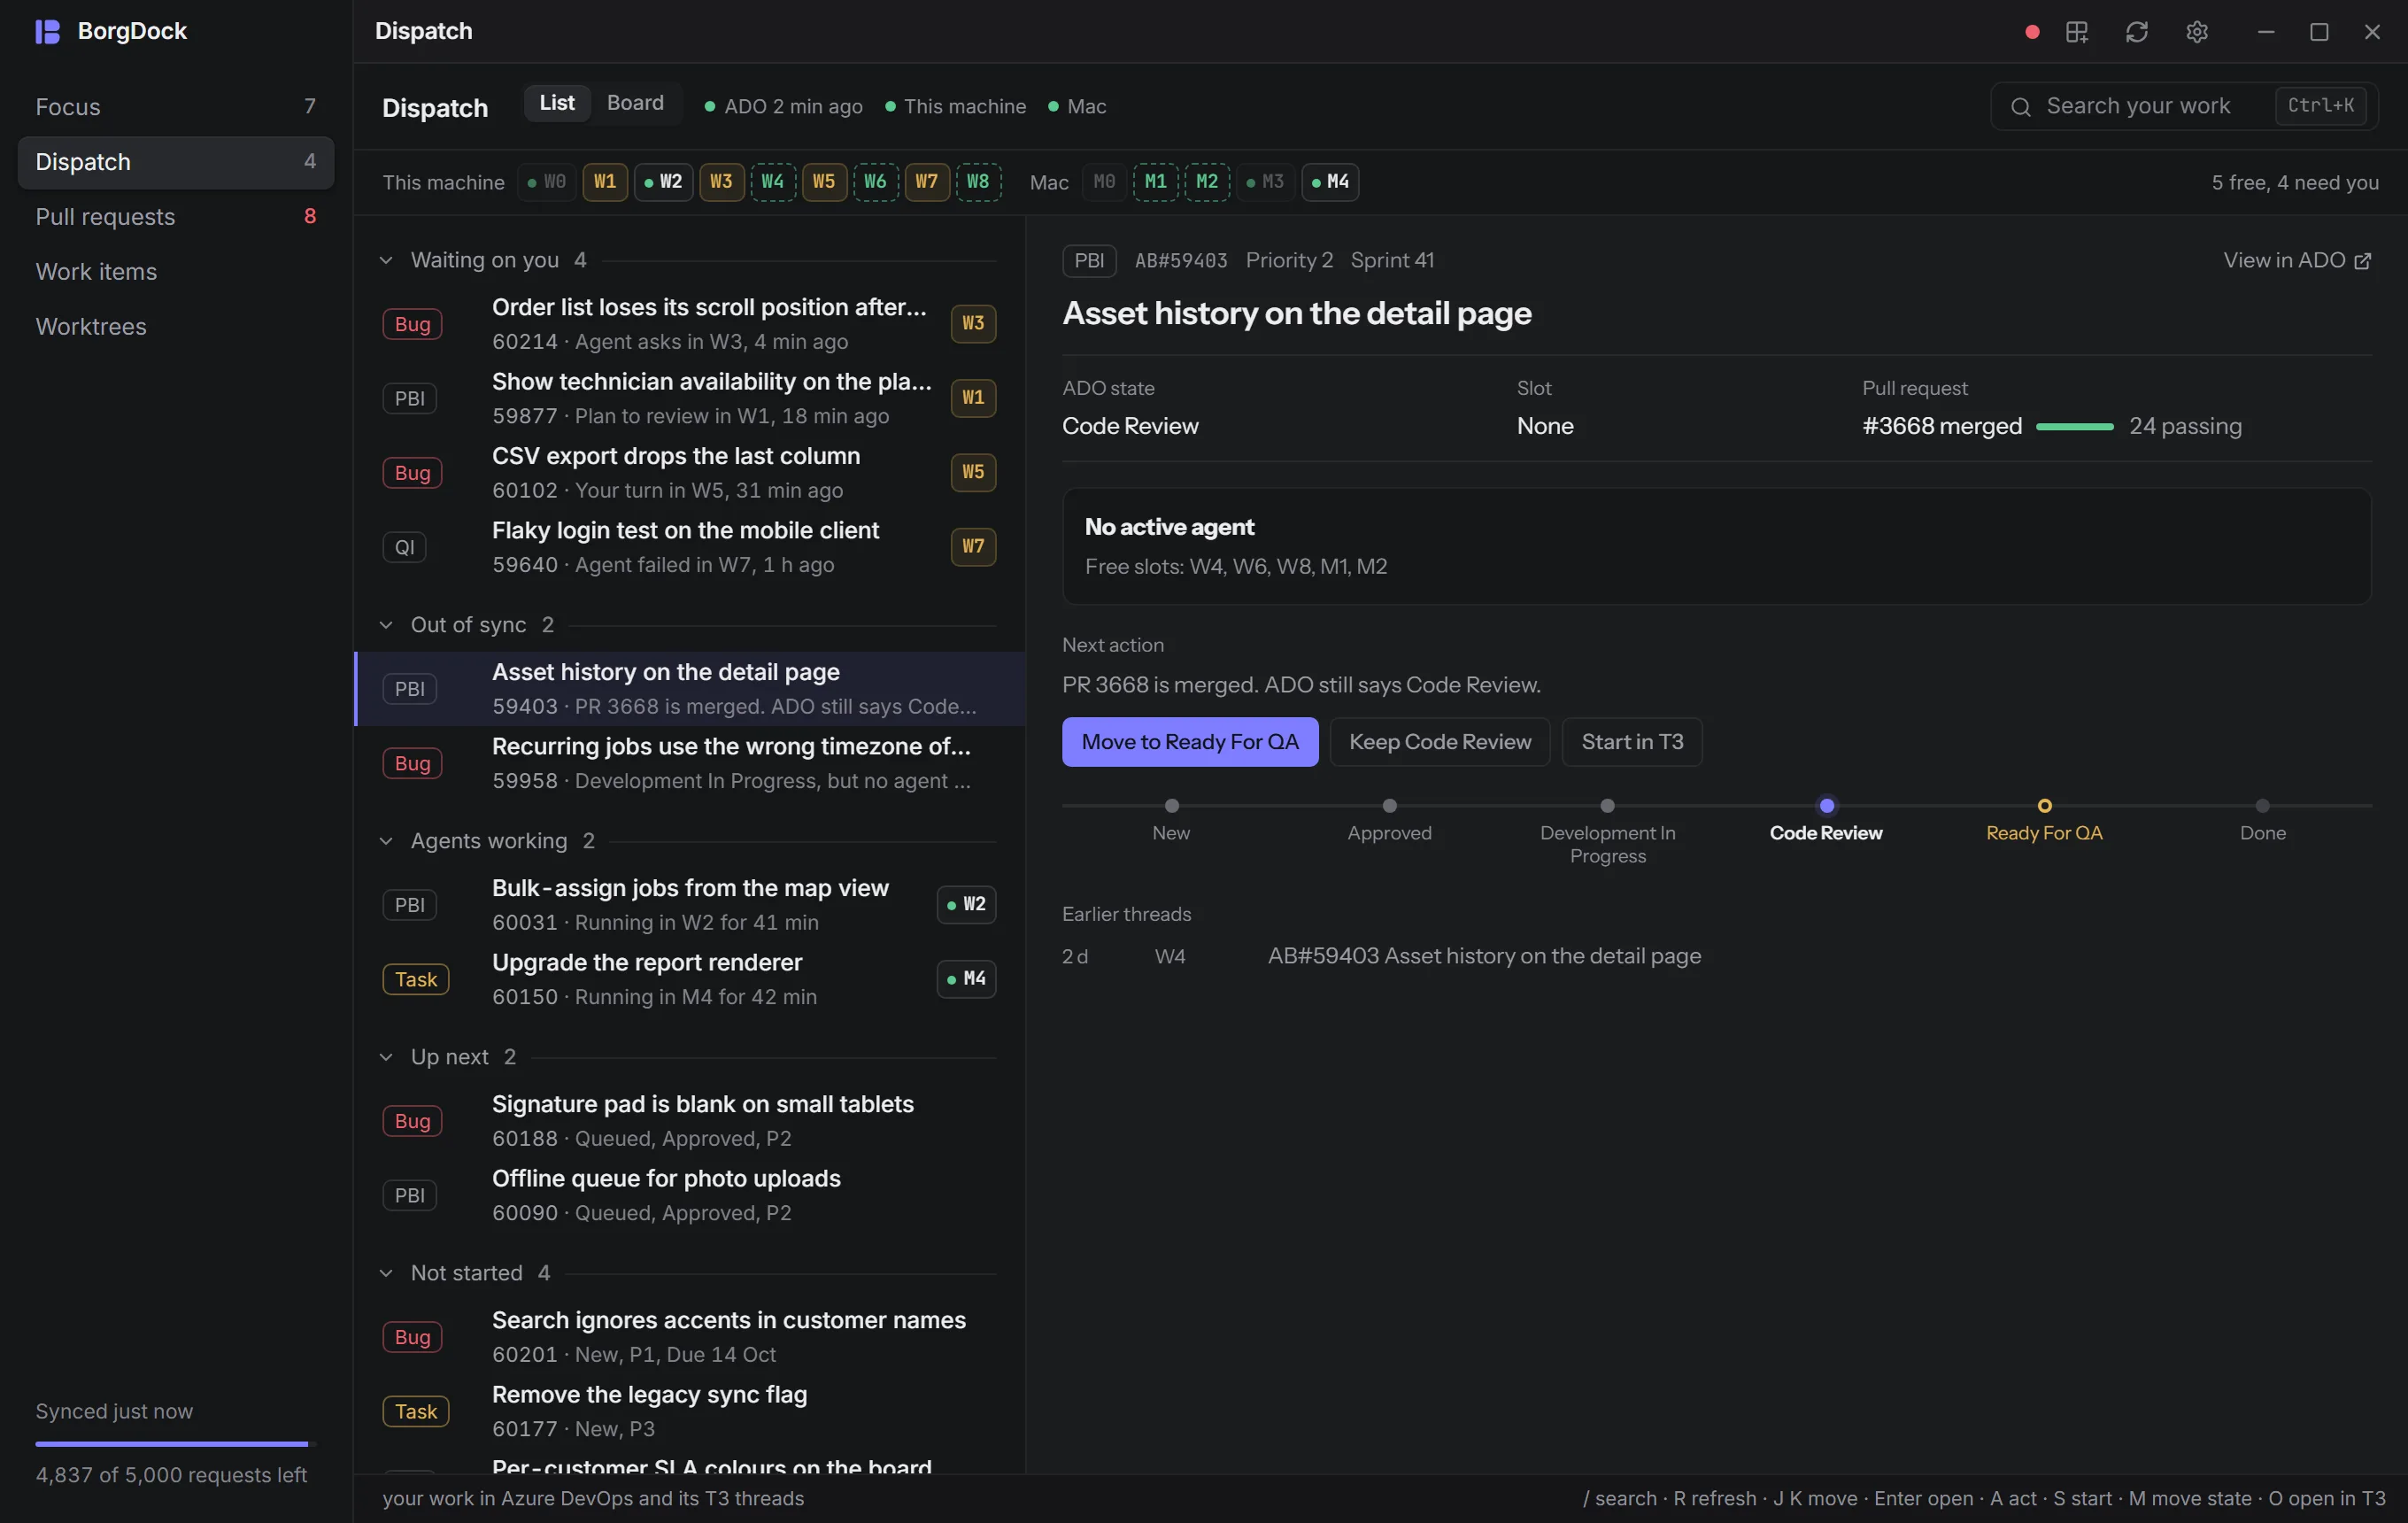The height and width of the screenshot is (1523, 2408).
Task: Select the W4 free slot chip
Action: [x=773, y=182]
